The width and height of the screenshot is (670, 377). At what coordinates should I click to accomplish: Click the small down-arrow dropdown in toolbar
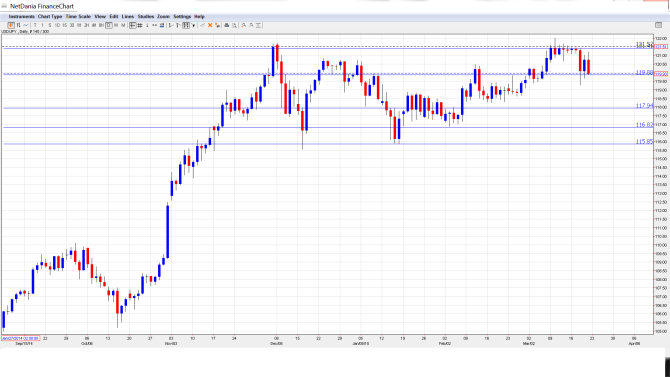(x=194, y=25)
